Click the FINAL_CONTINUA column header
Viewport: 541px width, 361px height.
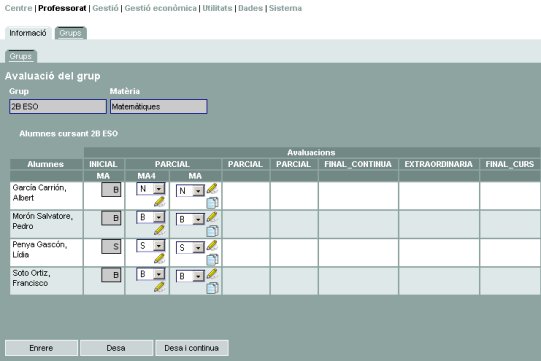358,164
